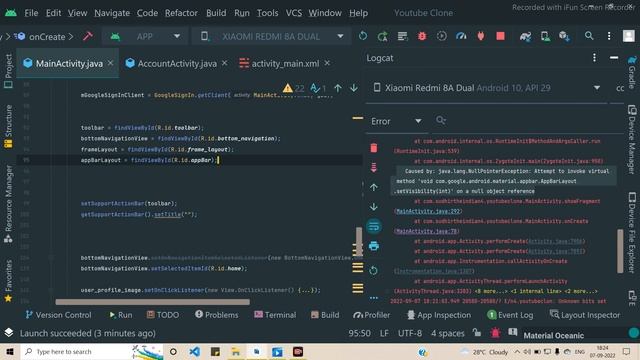Hide the Logcat panel
The width and height of the screenshot is (640, 360).
tap(614, 58)
